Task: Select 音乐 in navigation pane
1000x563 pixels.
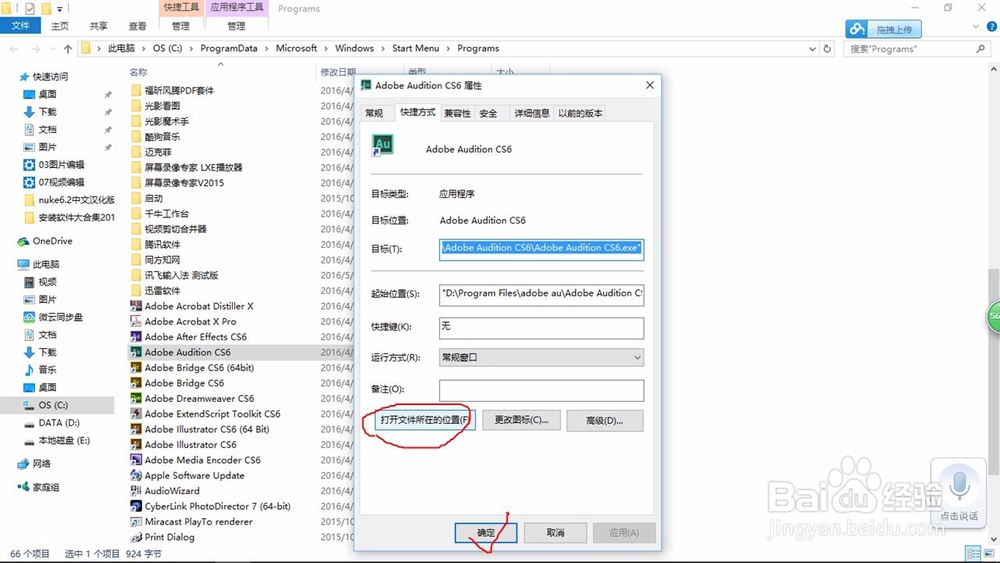Action: (47, 370)
